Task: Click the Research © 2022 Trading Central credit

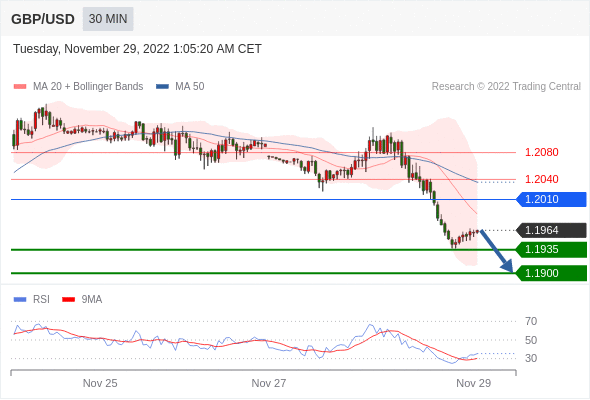Action: pos(506,87)
